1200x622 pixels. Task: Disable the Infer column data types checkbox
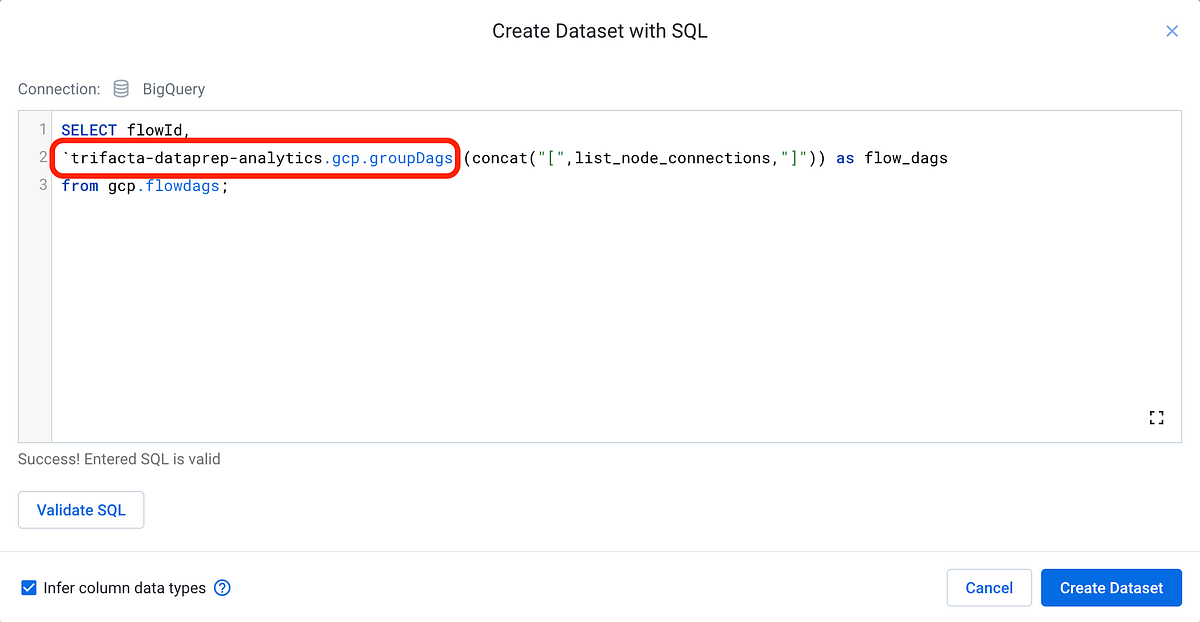click(x=28, y=588)
